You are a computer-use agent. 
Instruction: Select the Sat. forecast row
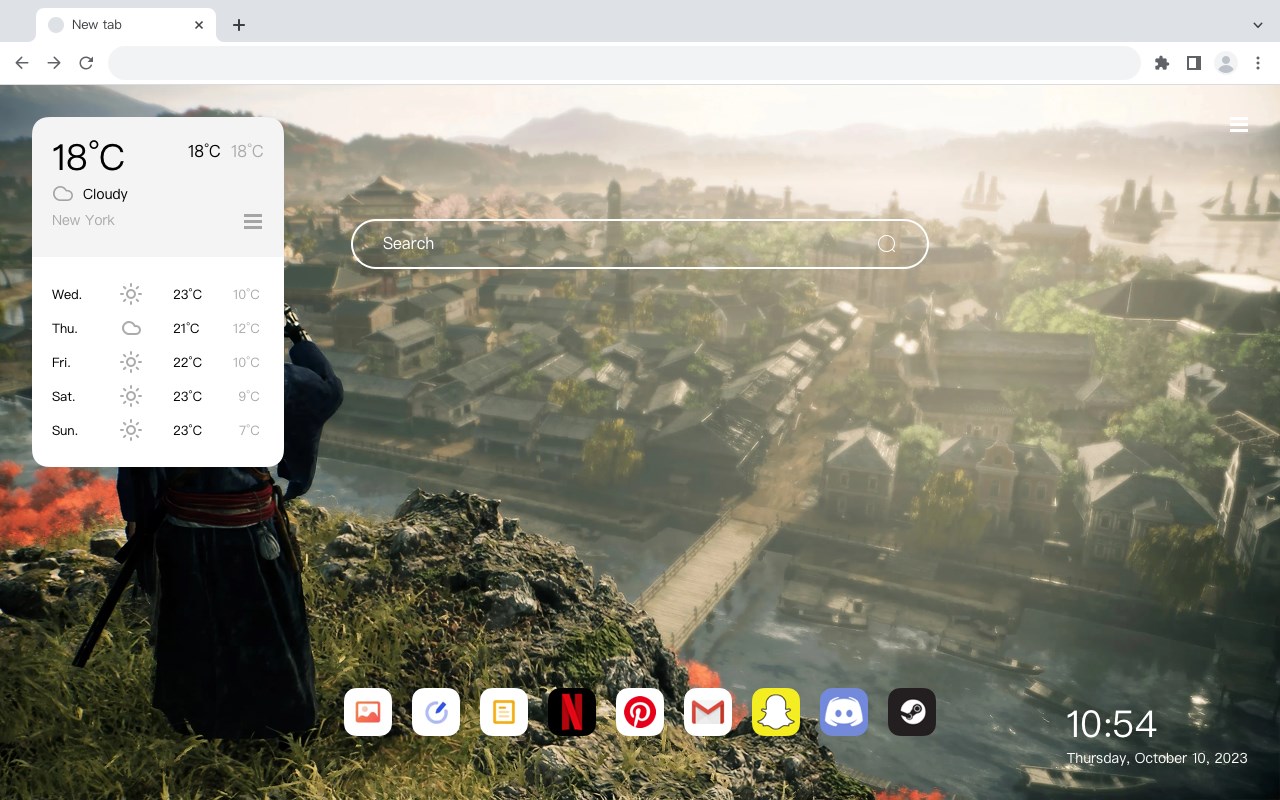click(x=157, y=396)
